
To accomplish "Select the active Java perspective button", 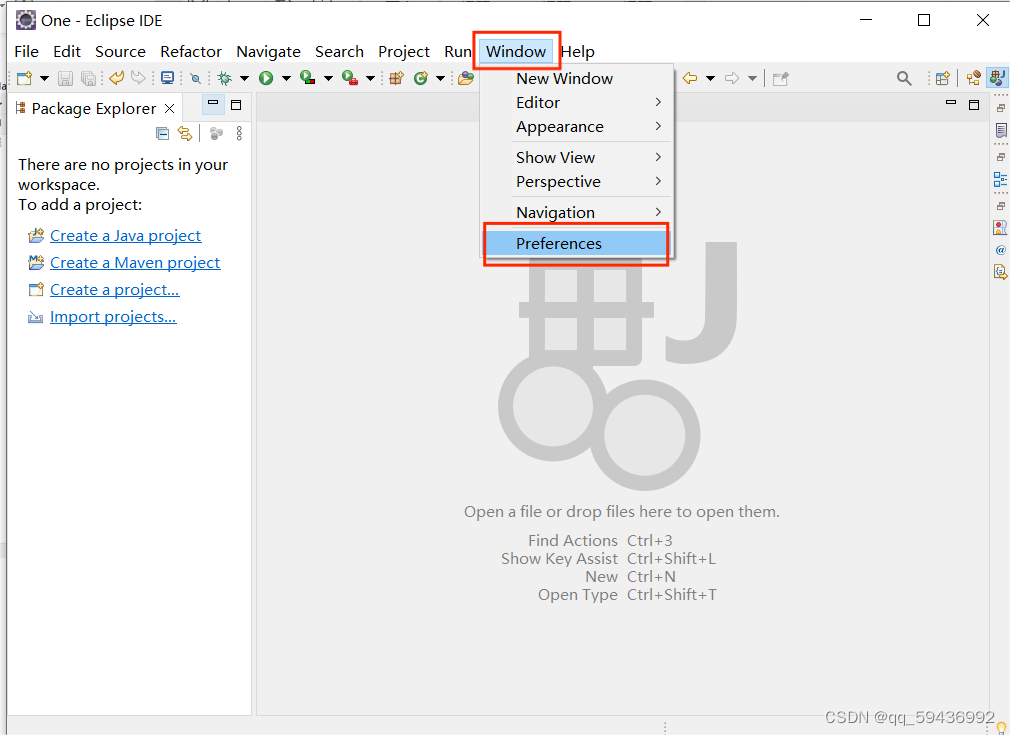I will pos(997,79).
